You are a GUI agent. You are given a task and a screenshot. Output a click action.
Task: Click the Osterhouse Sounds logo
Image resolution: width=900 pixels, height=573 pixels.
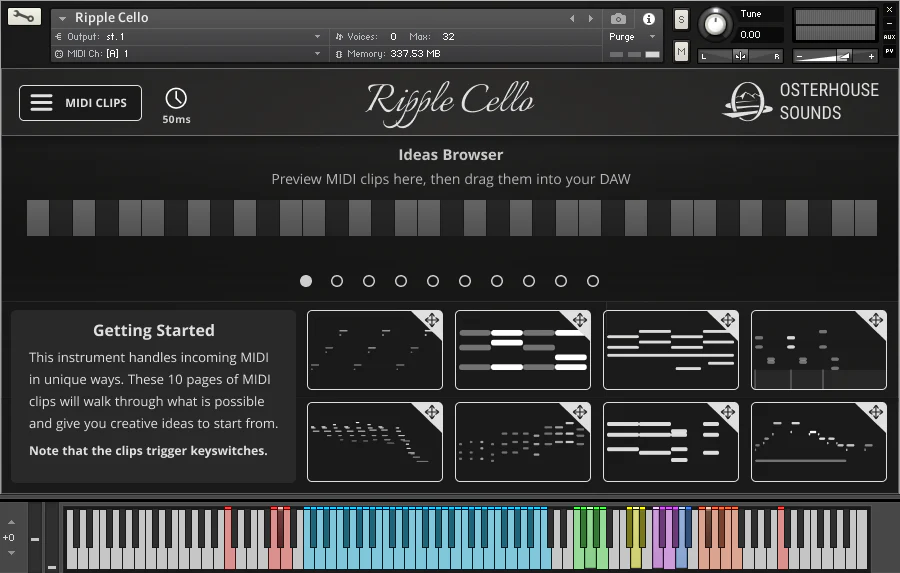[800, 101]
